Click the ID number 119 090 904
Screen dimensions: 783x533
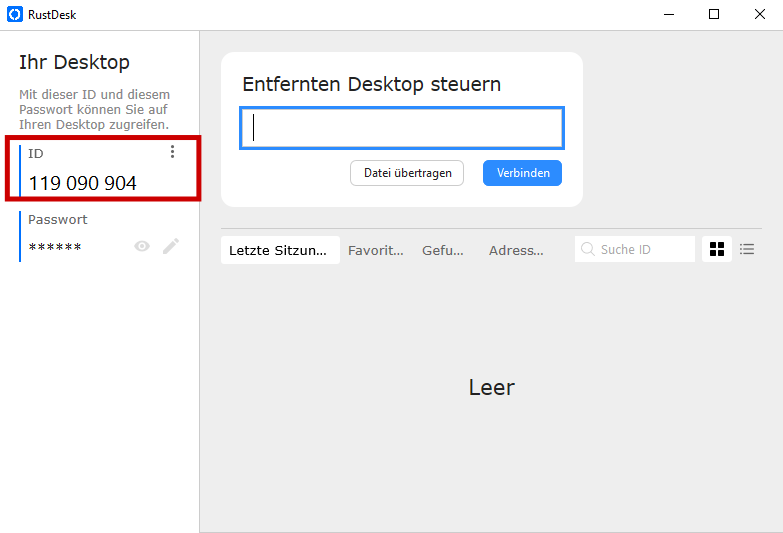(x=83, y=183)
